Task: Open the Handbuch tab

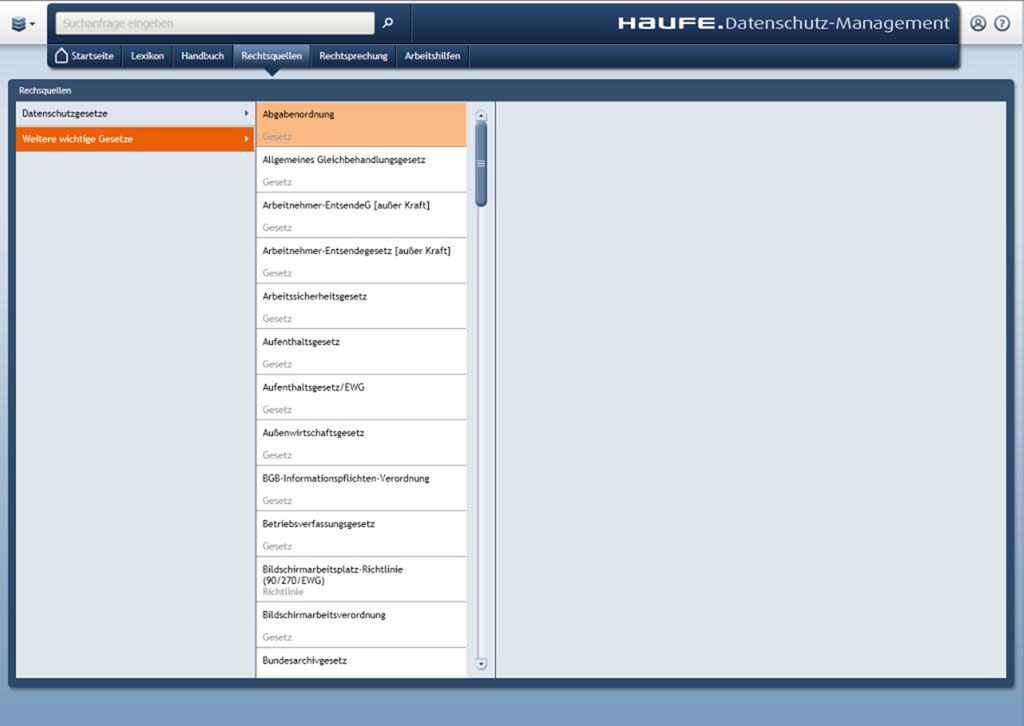Action: pos(202,56)
